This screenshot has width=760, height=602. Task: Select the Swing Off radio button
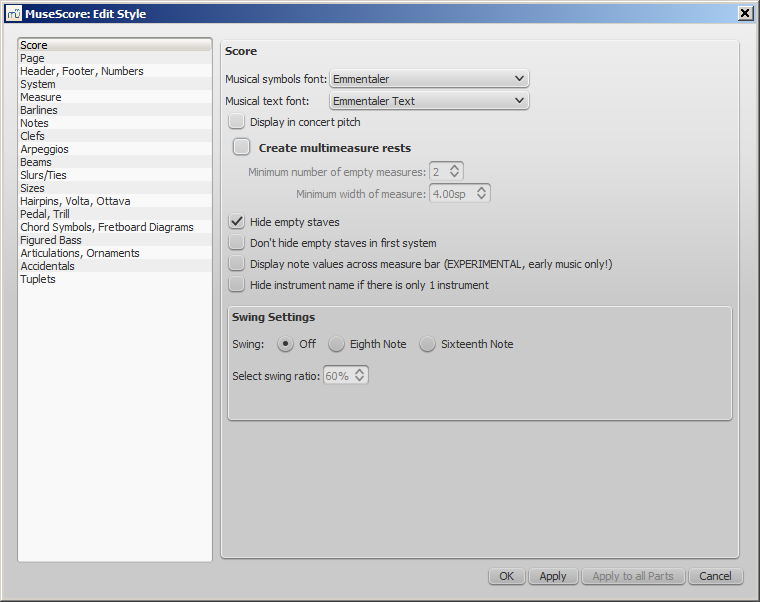285,344
